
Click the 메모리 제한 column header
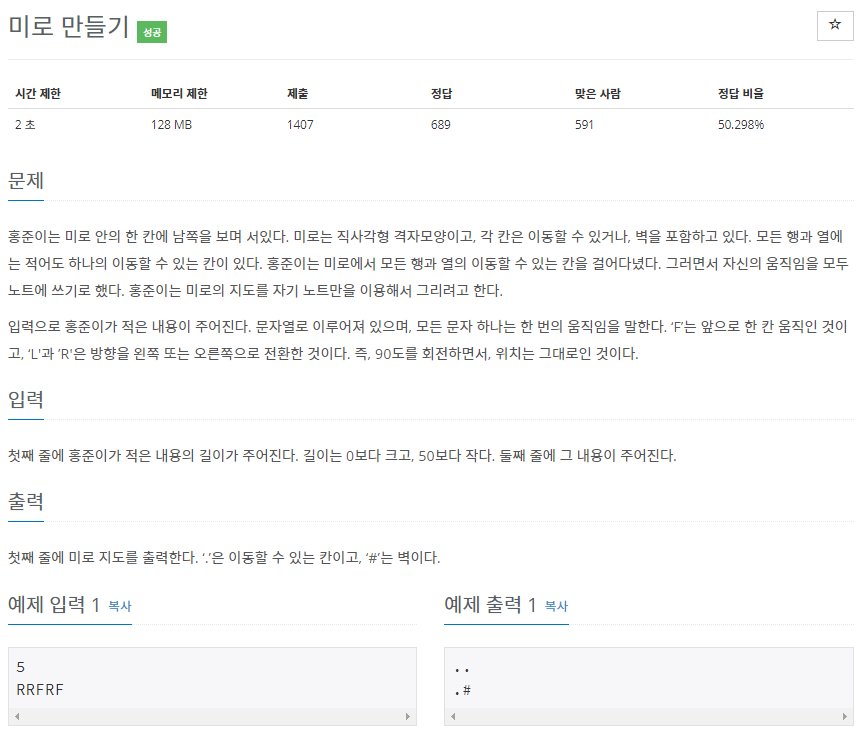(x=179, y=94)
